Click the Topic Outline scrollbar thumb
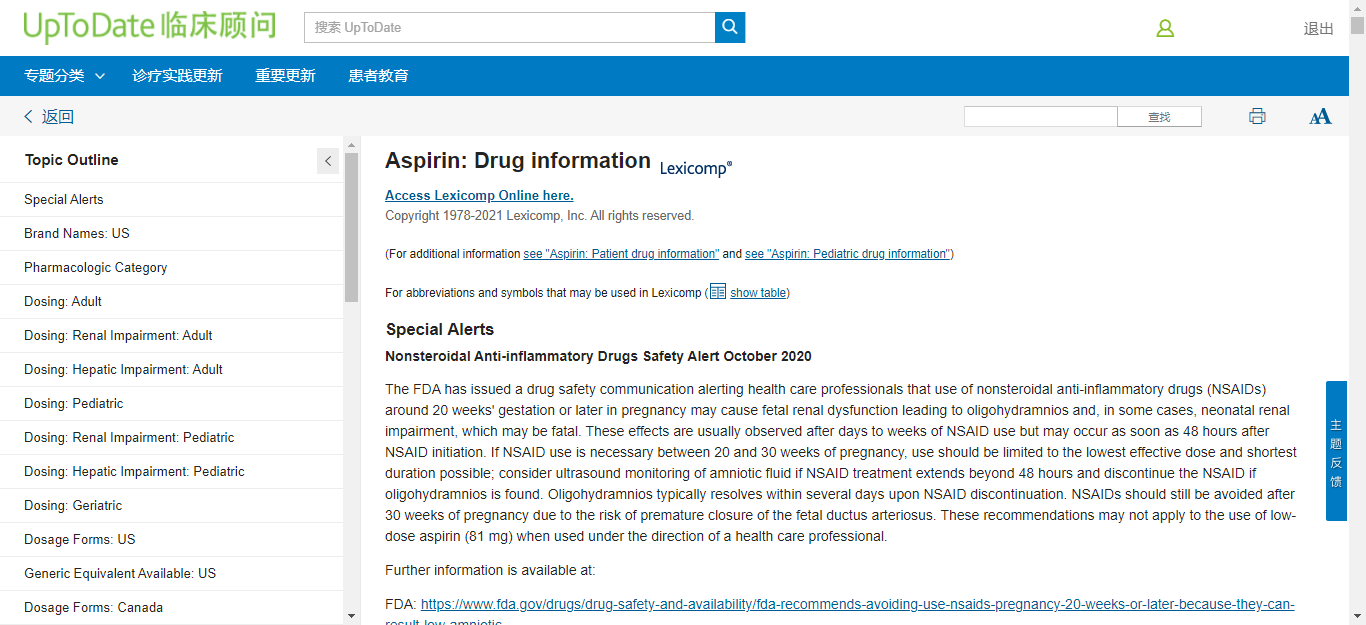Screen dimensions: 1366x625 point(351,227)
